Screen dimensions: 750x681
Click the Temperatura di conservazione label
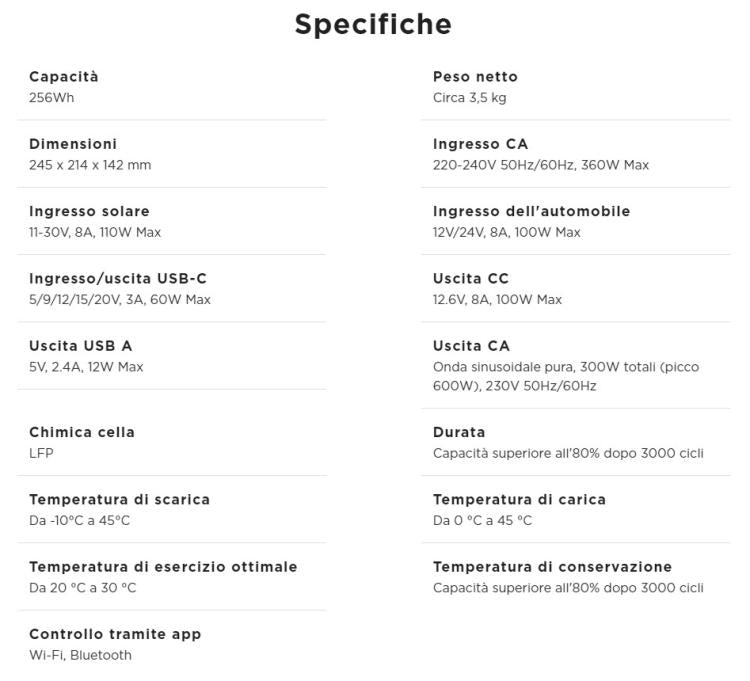click(x=552, y=567)
